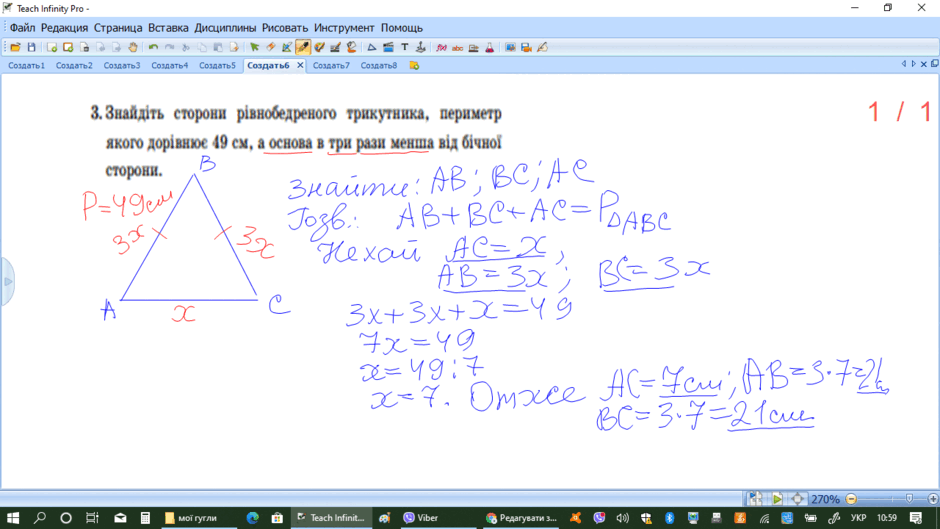Open Microsoft Edge from taskbar
The image size is (940, 529).
(252, 518)
